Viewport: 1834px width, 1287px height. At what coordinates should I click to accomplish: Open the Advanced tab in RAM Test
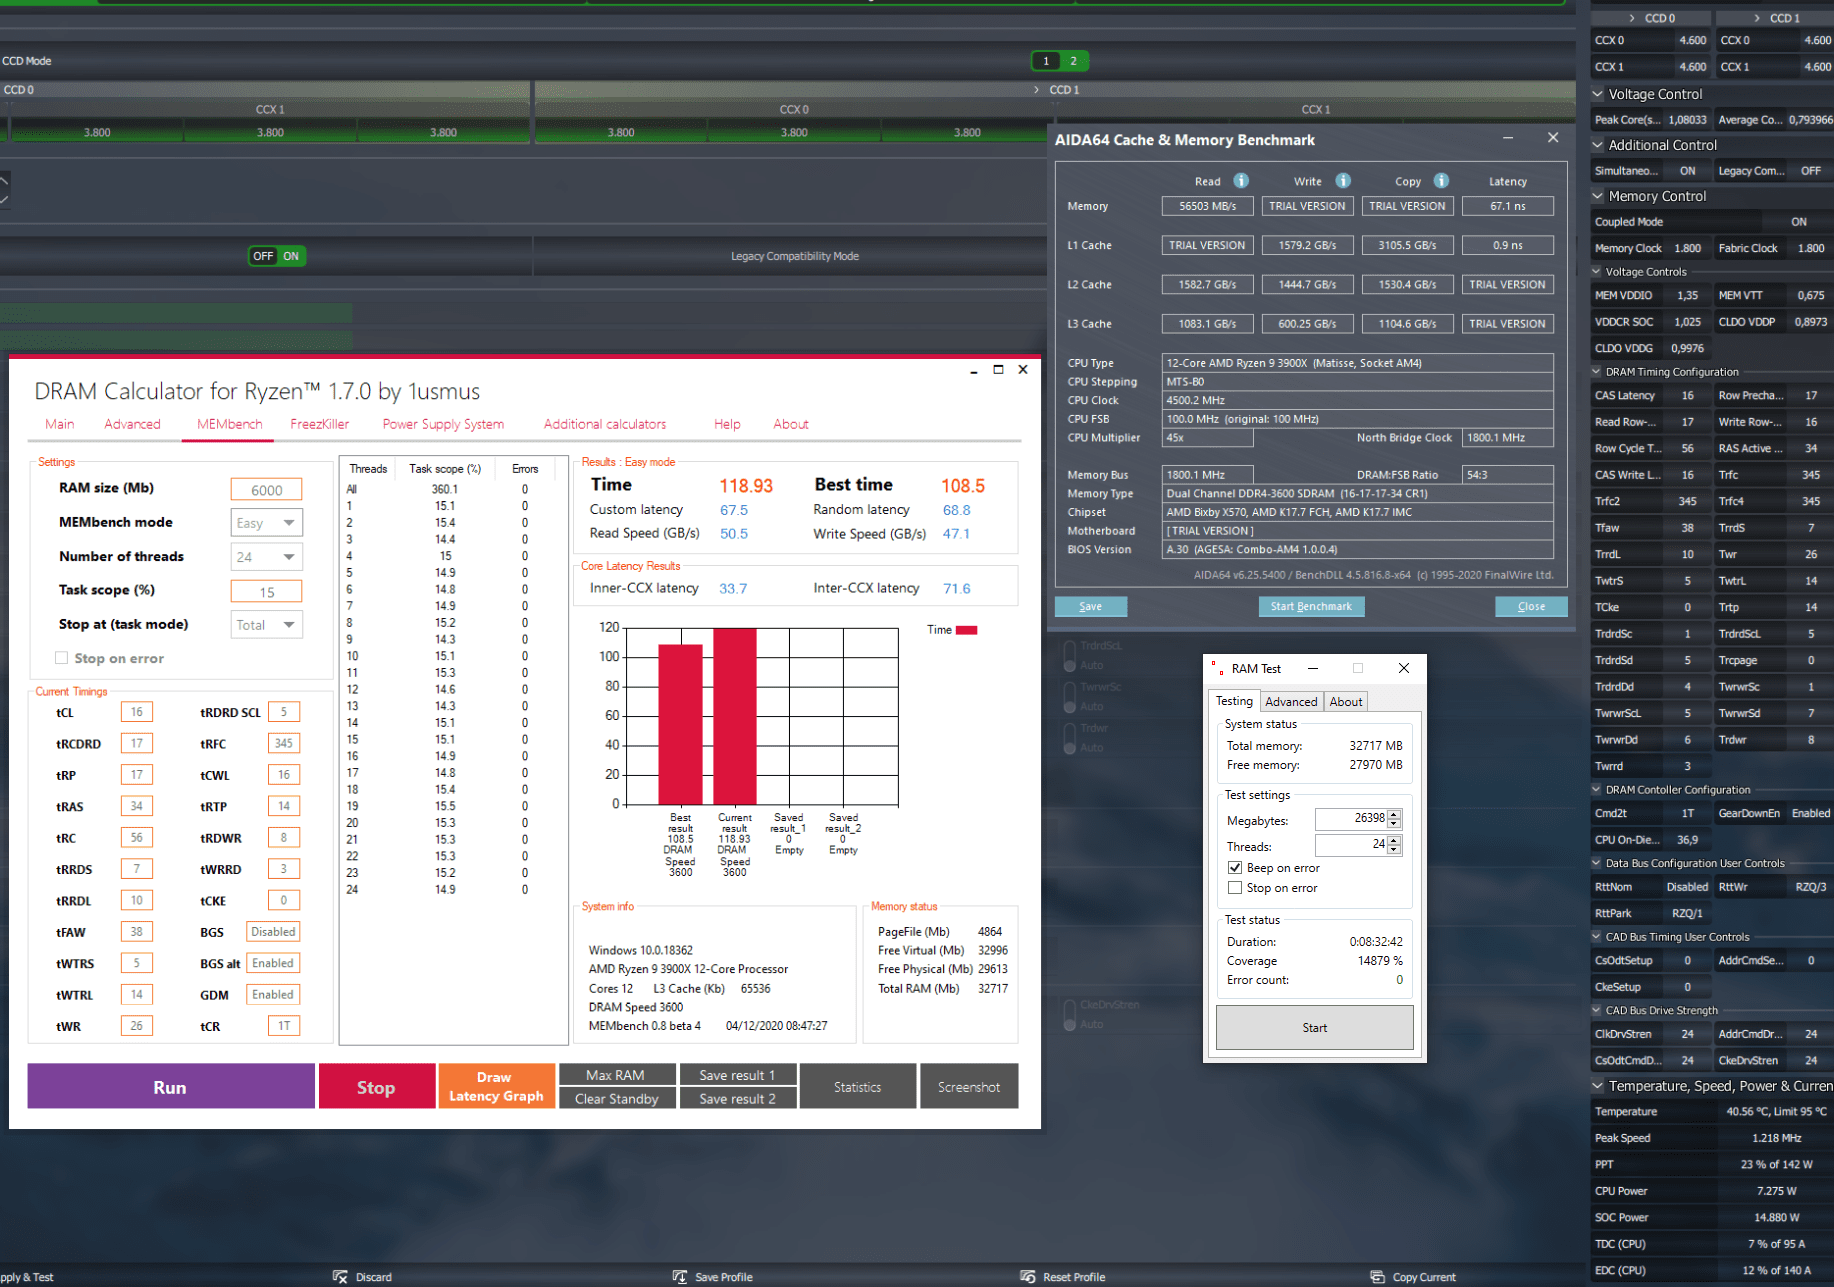pos(1291,702)
